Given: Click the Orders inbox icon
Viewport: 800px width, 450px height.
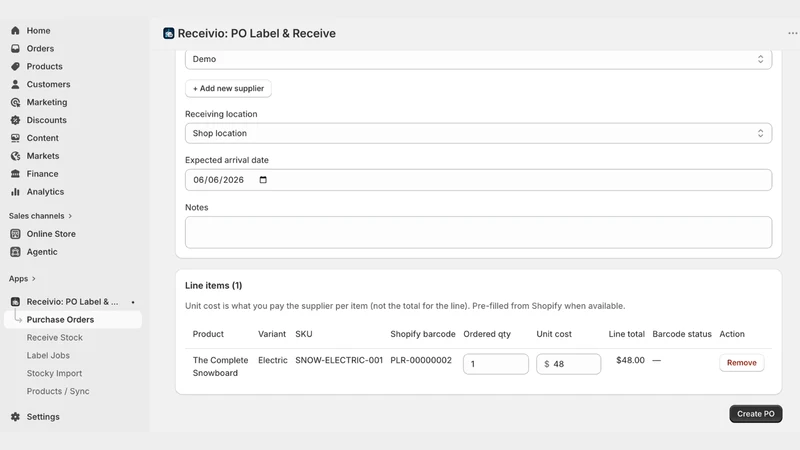Looking at the screenshot, I should click(15, 48).
